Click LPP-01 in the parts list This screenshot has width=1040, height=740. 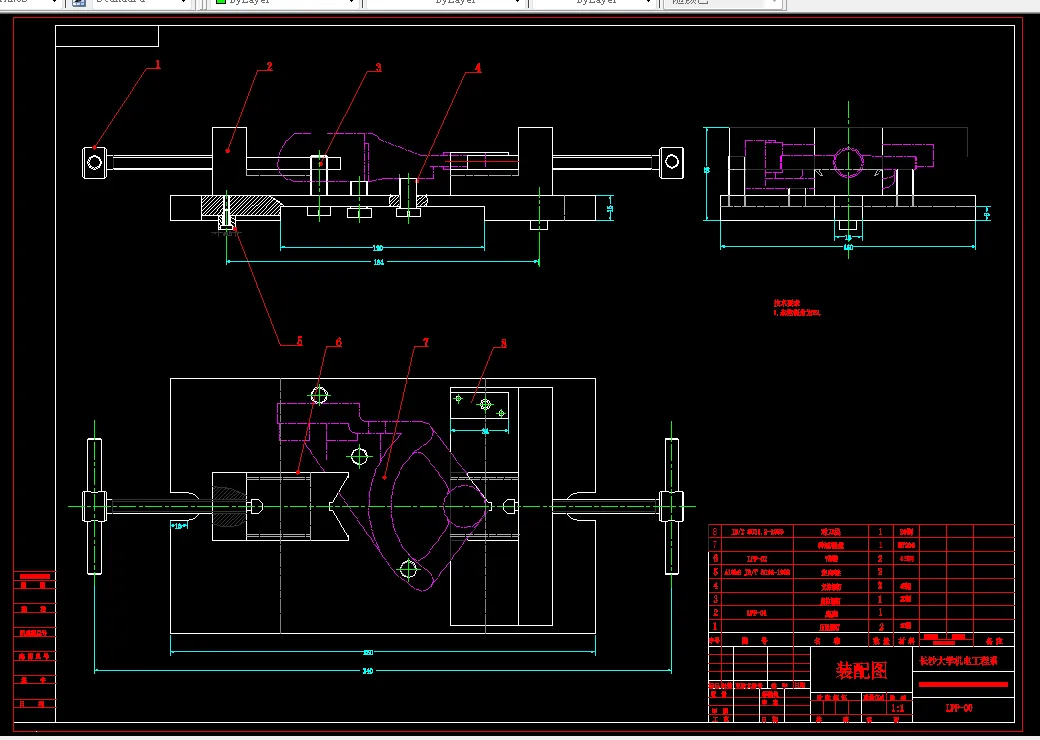pos(757,613)
